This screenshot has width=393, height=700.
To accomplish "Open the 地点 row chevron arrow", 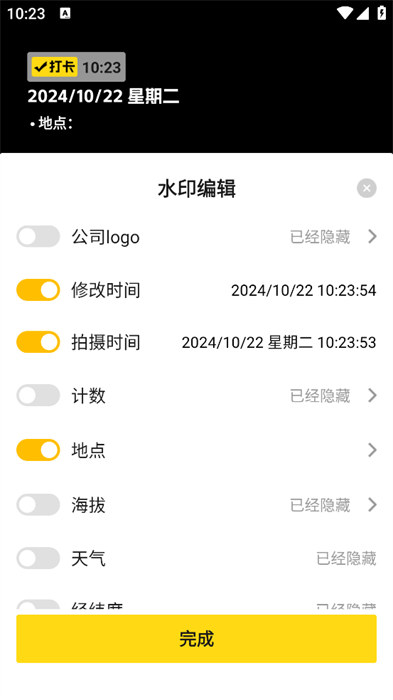I will 372,450.
